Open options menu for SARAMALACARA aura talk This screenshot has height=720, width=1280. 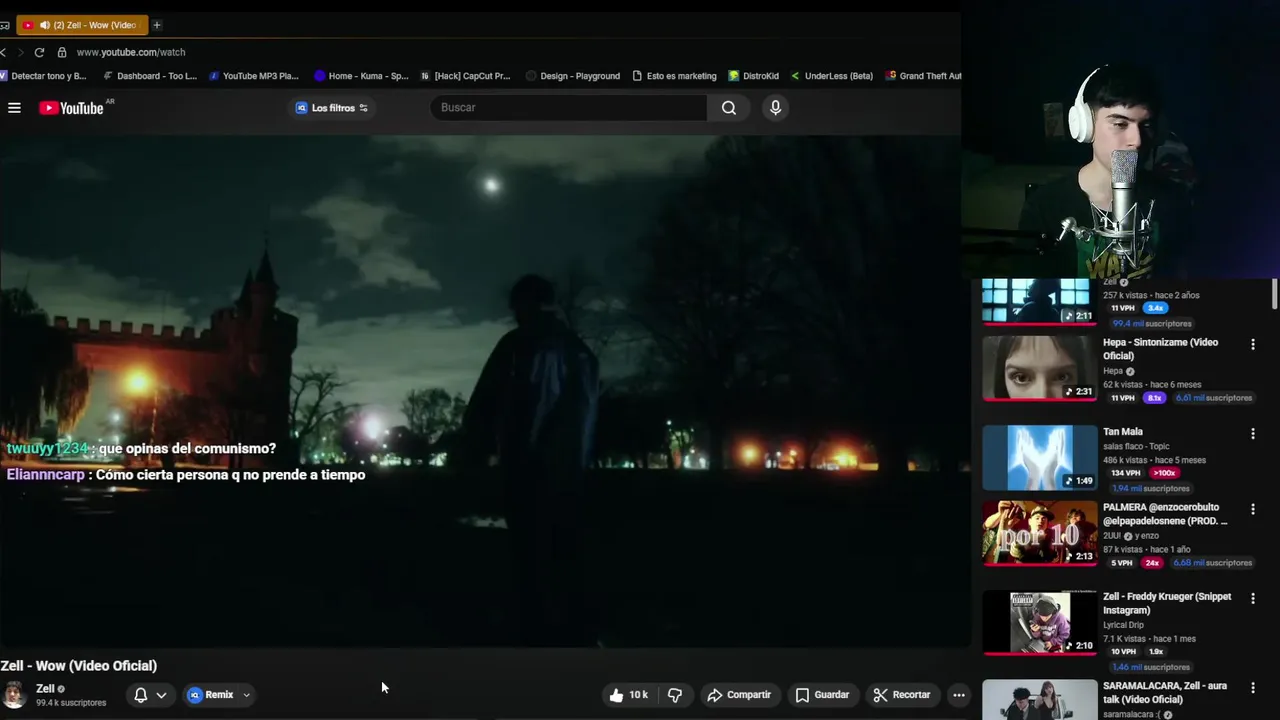click(1252, 688)
